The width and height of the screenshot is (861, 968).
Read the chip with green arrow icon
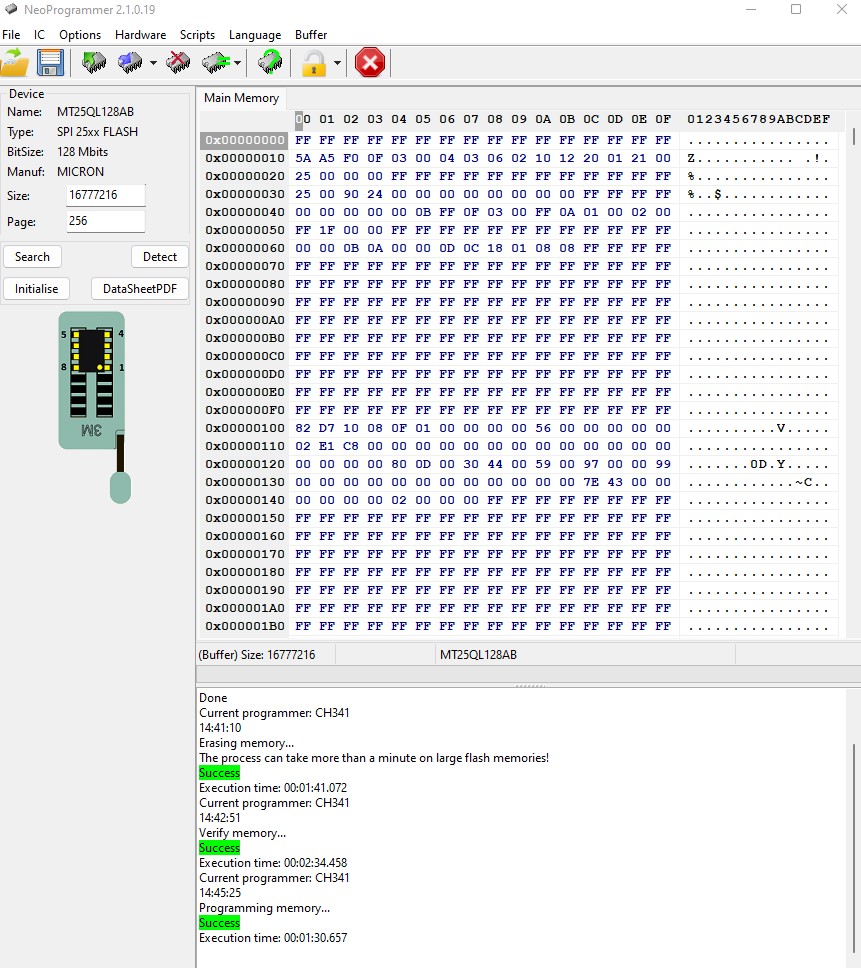click(94, 62)
